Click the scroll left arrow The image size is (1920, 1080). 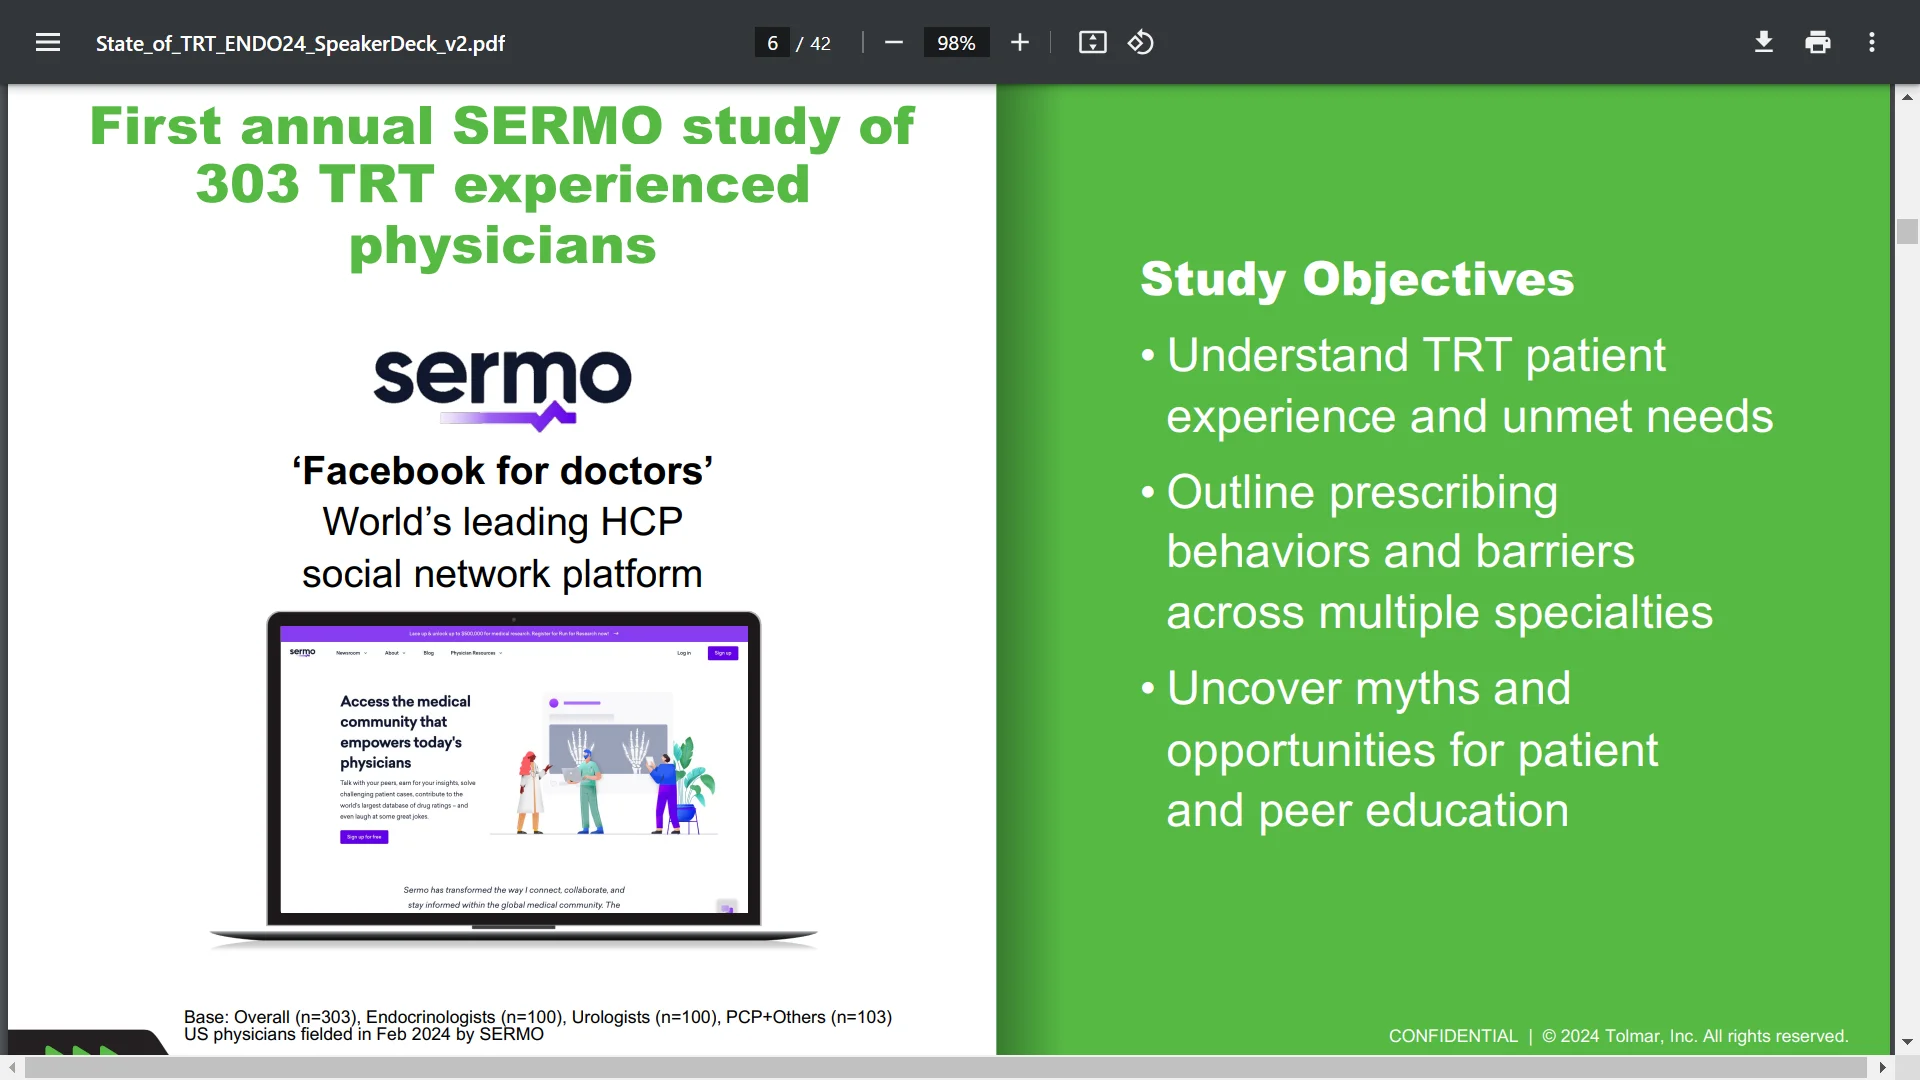click(12, 1068)
